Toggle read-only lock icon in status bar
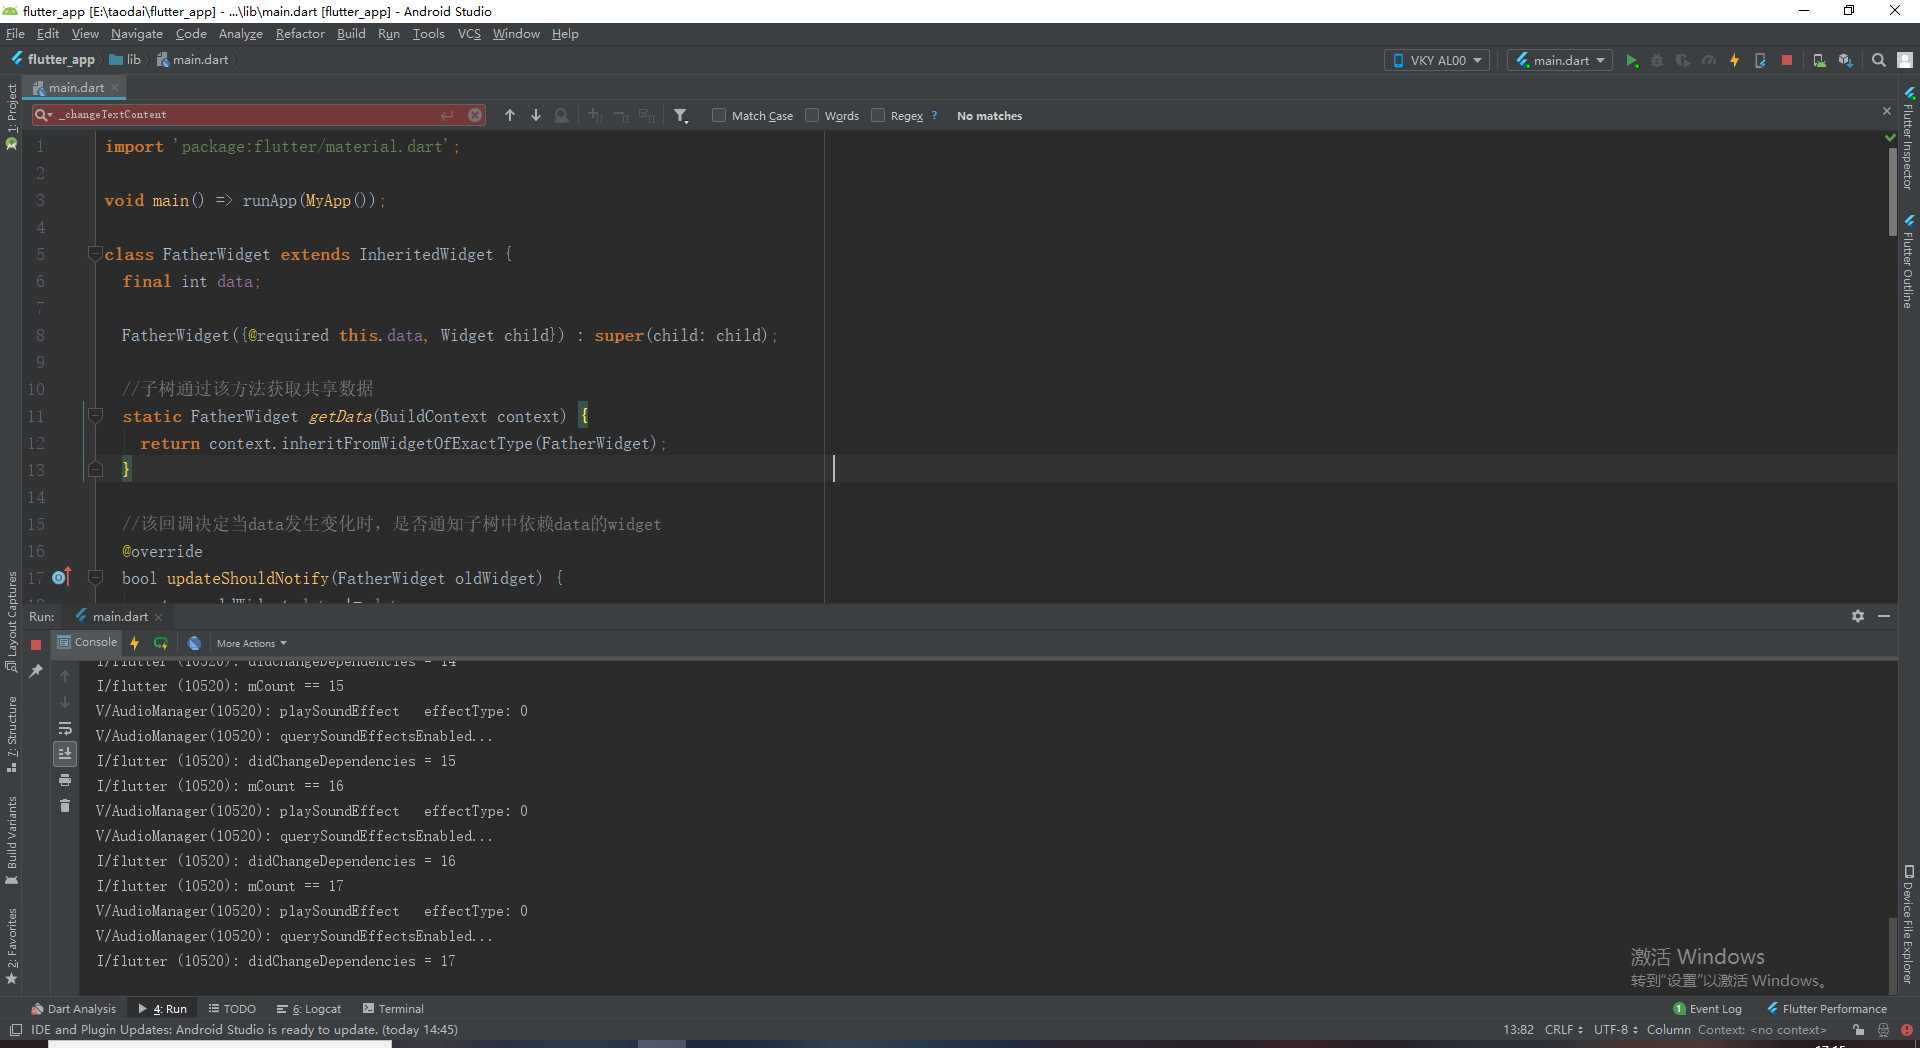The height and width of the screenshot is (1048, 1920). point(1858,1029)
